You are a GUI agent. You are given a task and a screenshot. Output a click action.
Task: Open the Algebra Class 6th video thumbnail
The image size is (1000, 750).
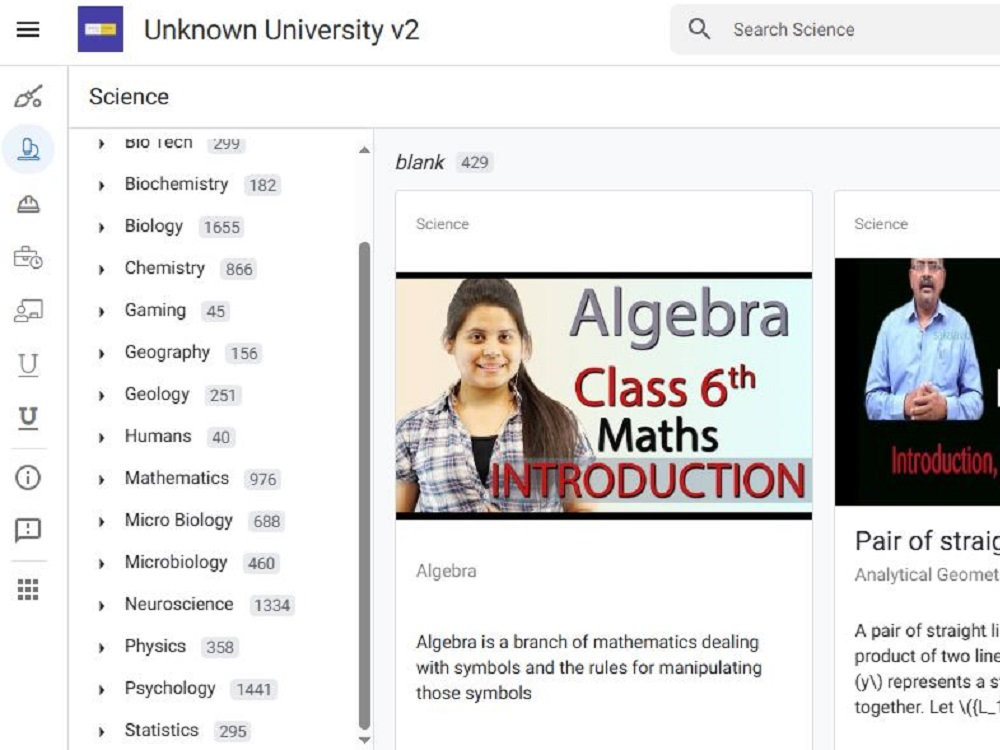click(x=603, y=395)
